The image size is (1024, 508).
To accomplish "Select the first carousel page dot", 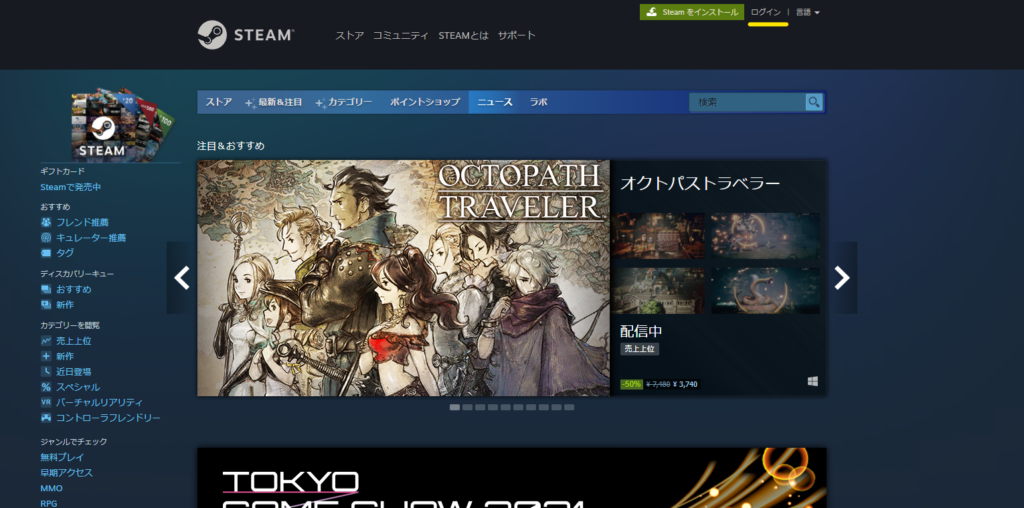I will point(455,407).
